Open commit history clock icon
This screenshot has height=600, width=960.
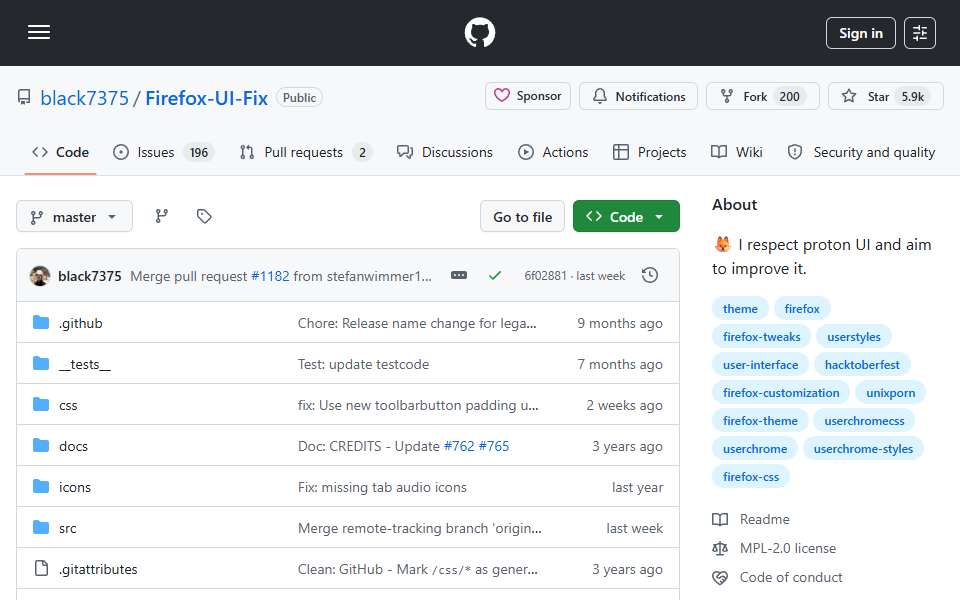[650, 276]
